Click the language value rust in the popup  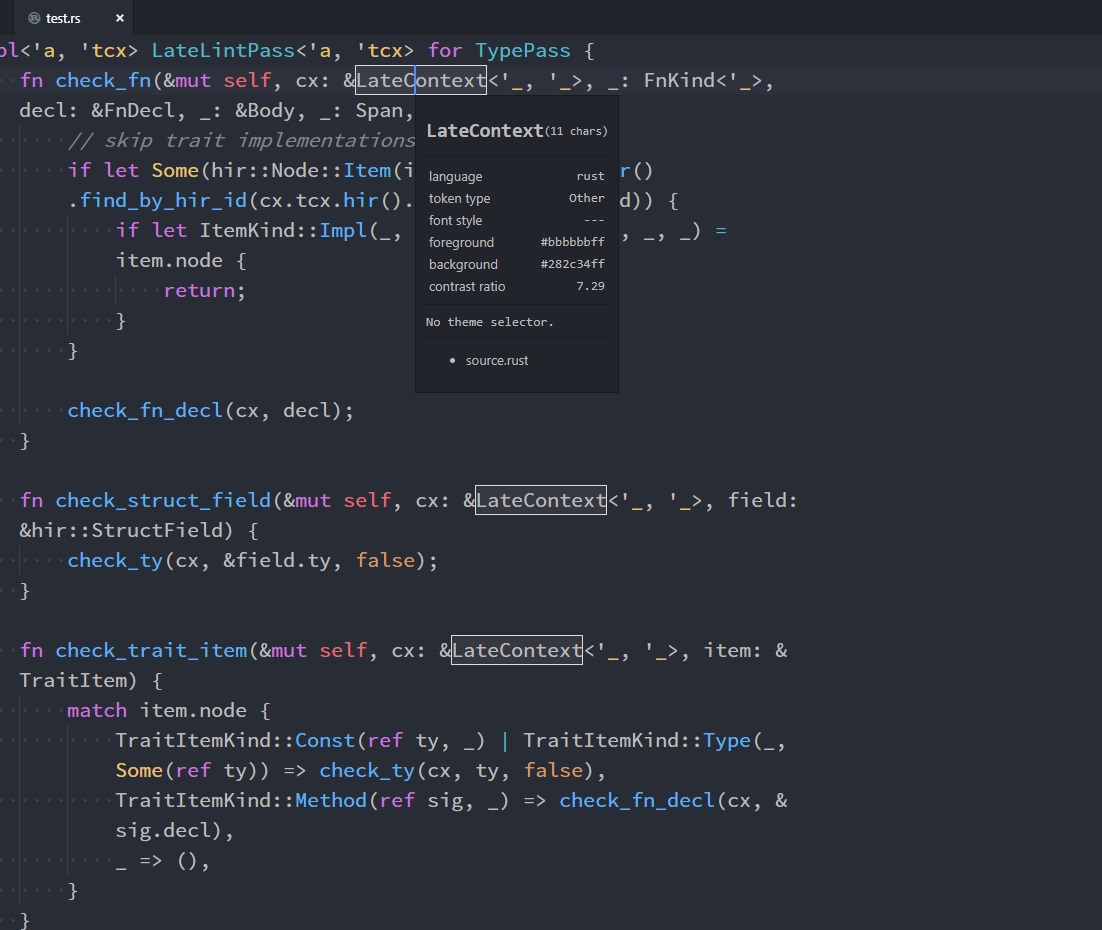pos(590,176)
